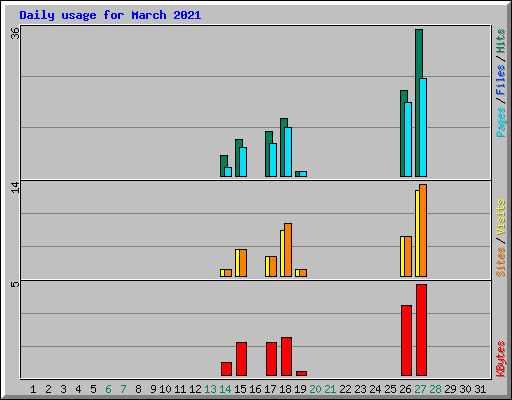Select the tiny red KBytes bar for day 19
This screenshot has height=400, width=512.
(x=301, y=373)
